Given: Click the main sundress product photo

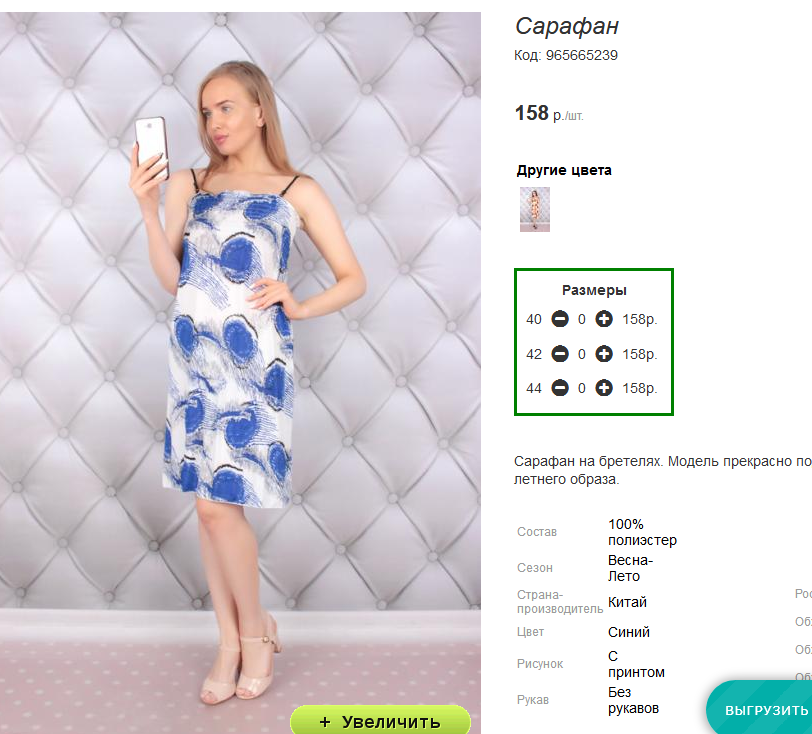Looking at the screenshot, I should (240, 360).
